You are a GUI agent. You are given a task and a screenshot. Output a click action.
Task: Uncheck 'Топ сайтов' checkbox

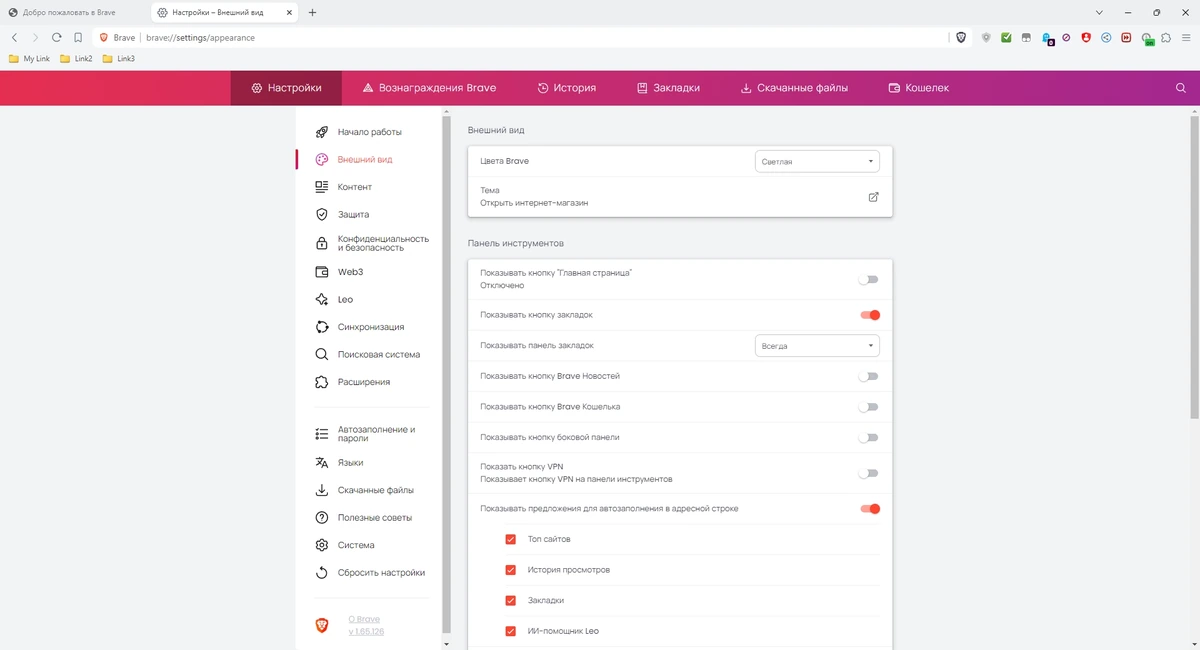511,539
